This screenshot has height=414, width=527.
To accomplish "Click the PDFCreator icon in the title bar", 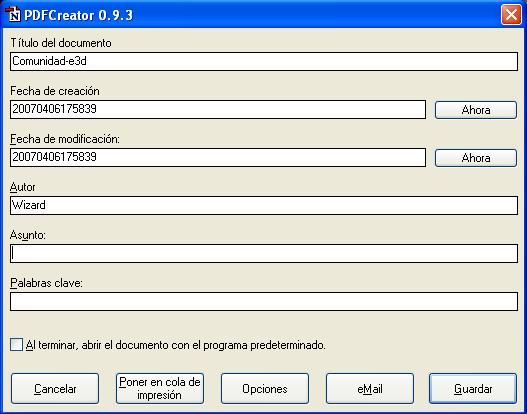I will pyautogui.click(x=13, y=15).
